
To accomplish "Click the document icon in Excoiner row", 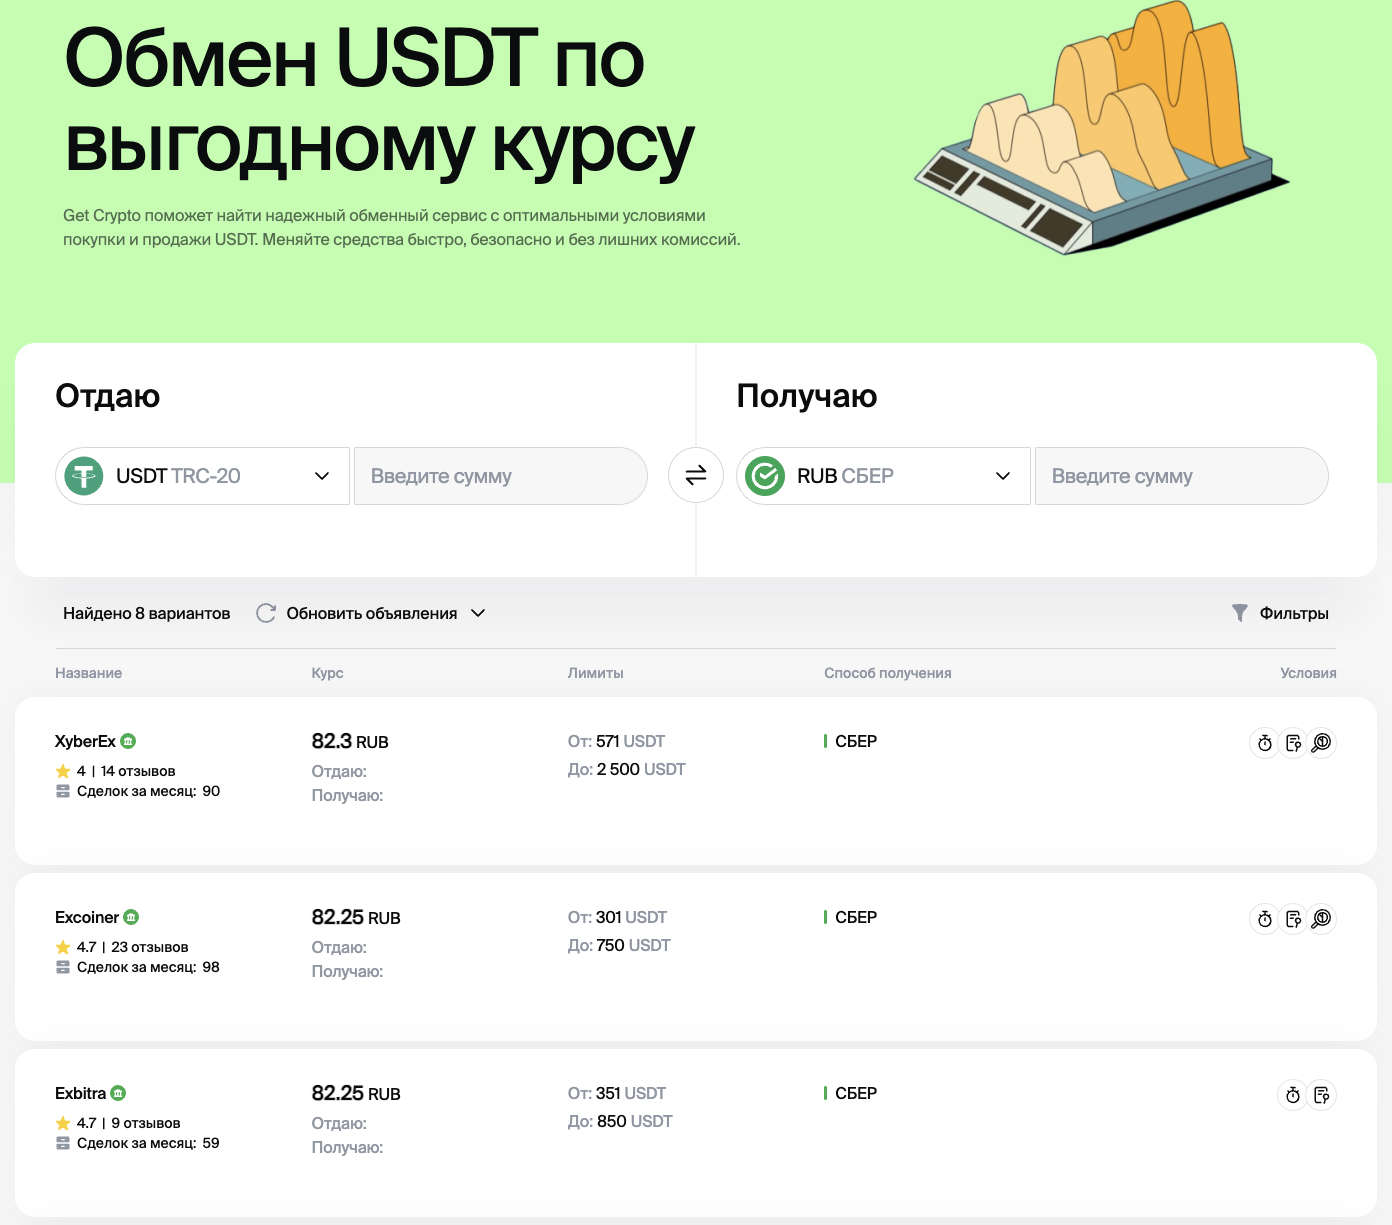I will 1293,919.
